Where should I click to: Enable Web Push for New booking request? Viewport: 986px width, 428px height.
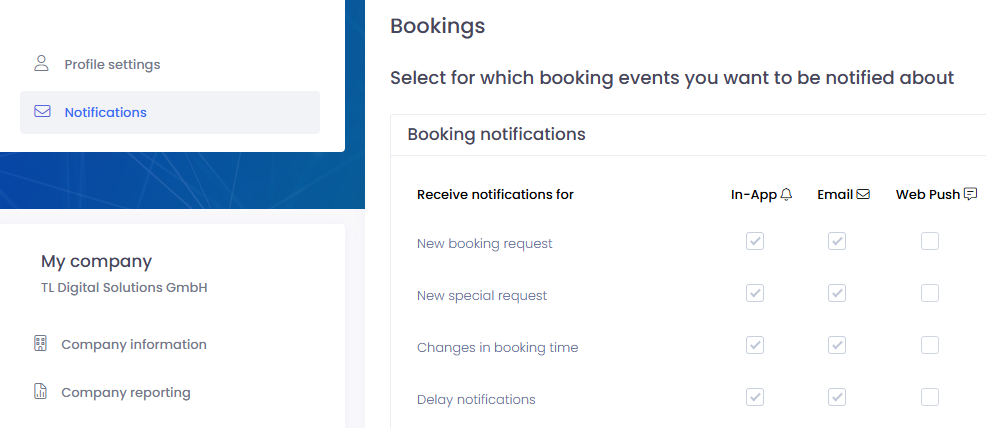(930, 241)
